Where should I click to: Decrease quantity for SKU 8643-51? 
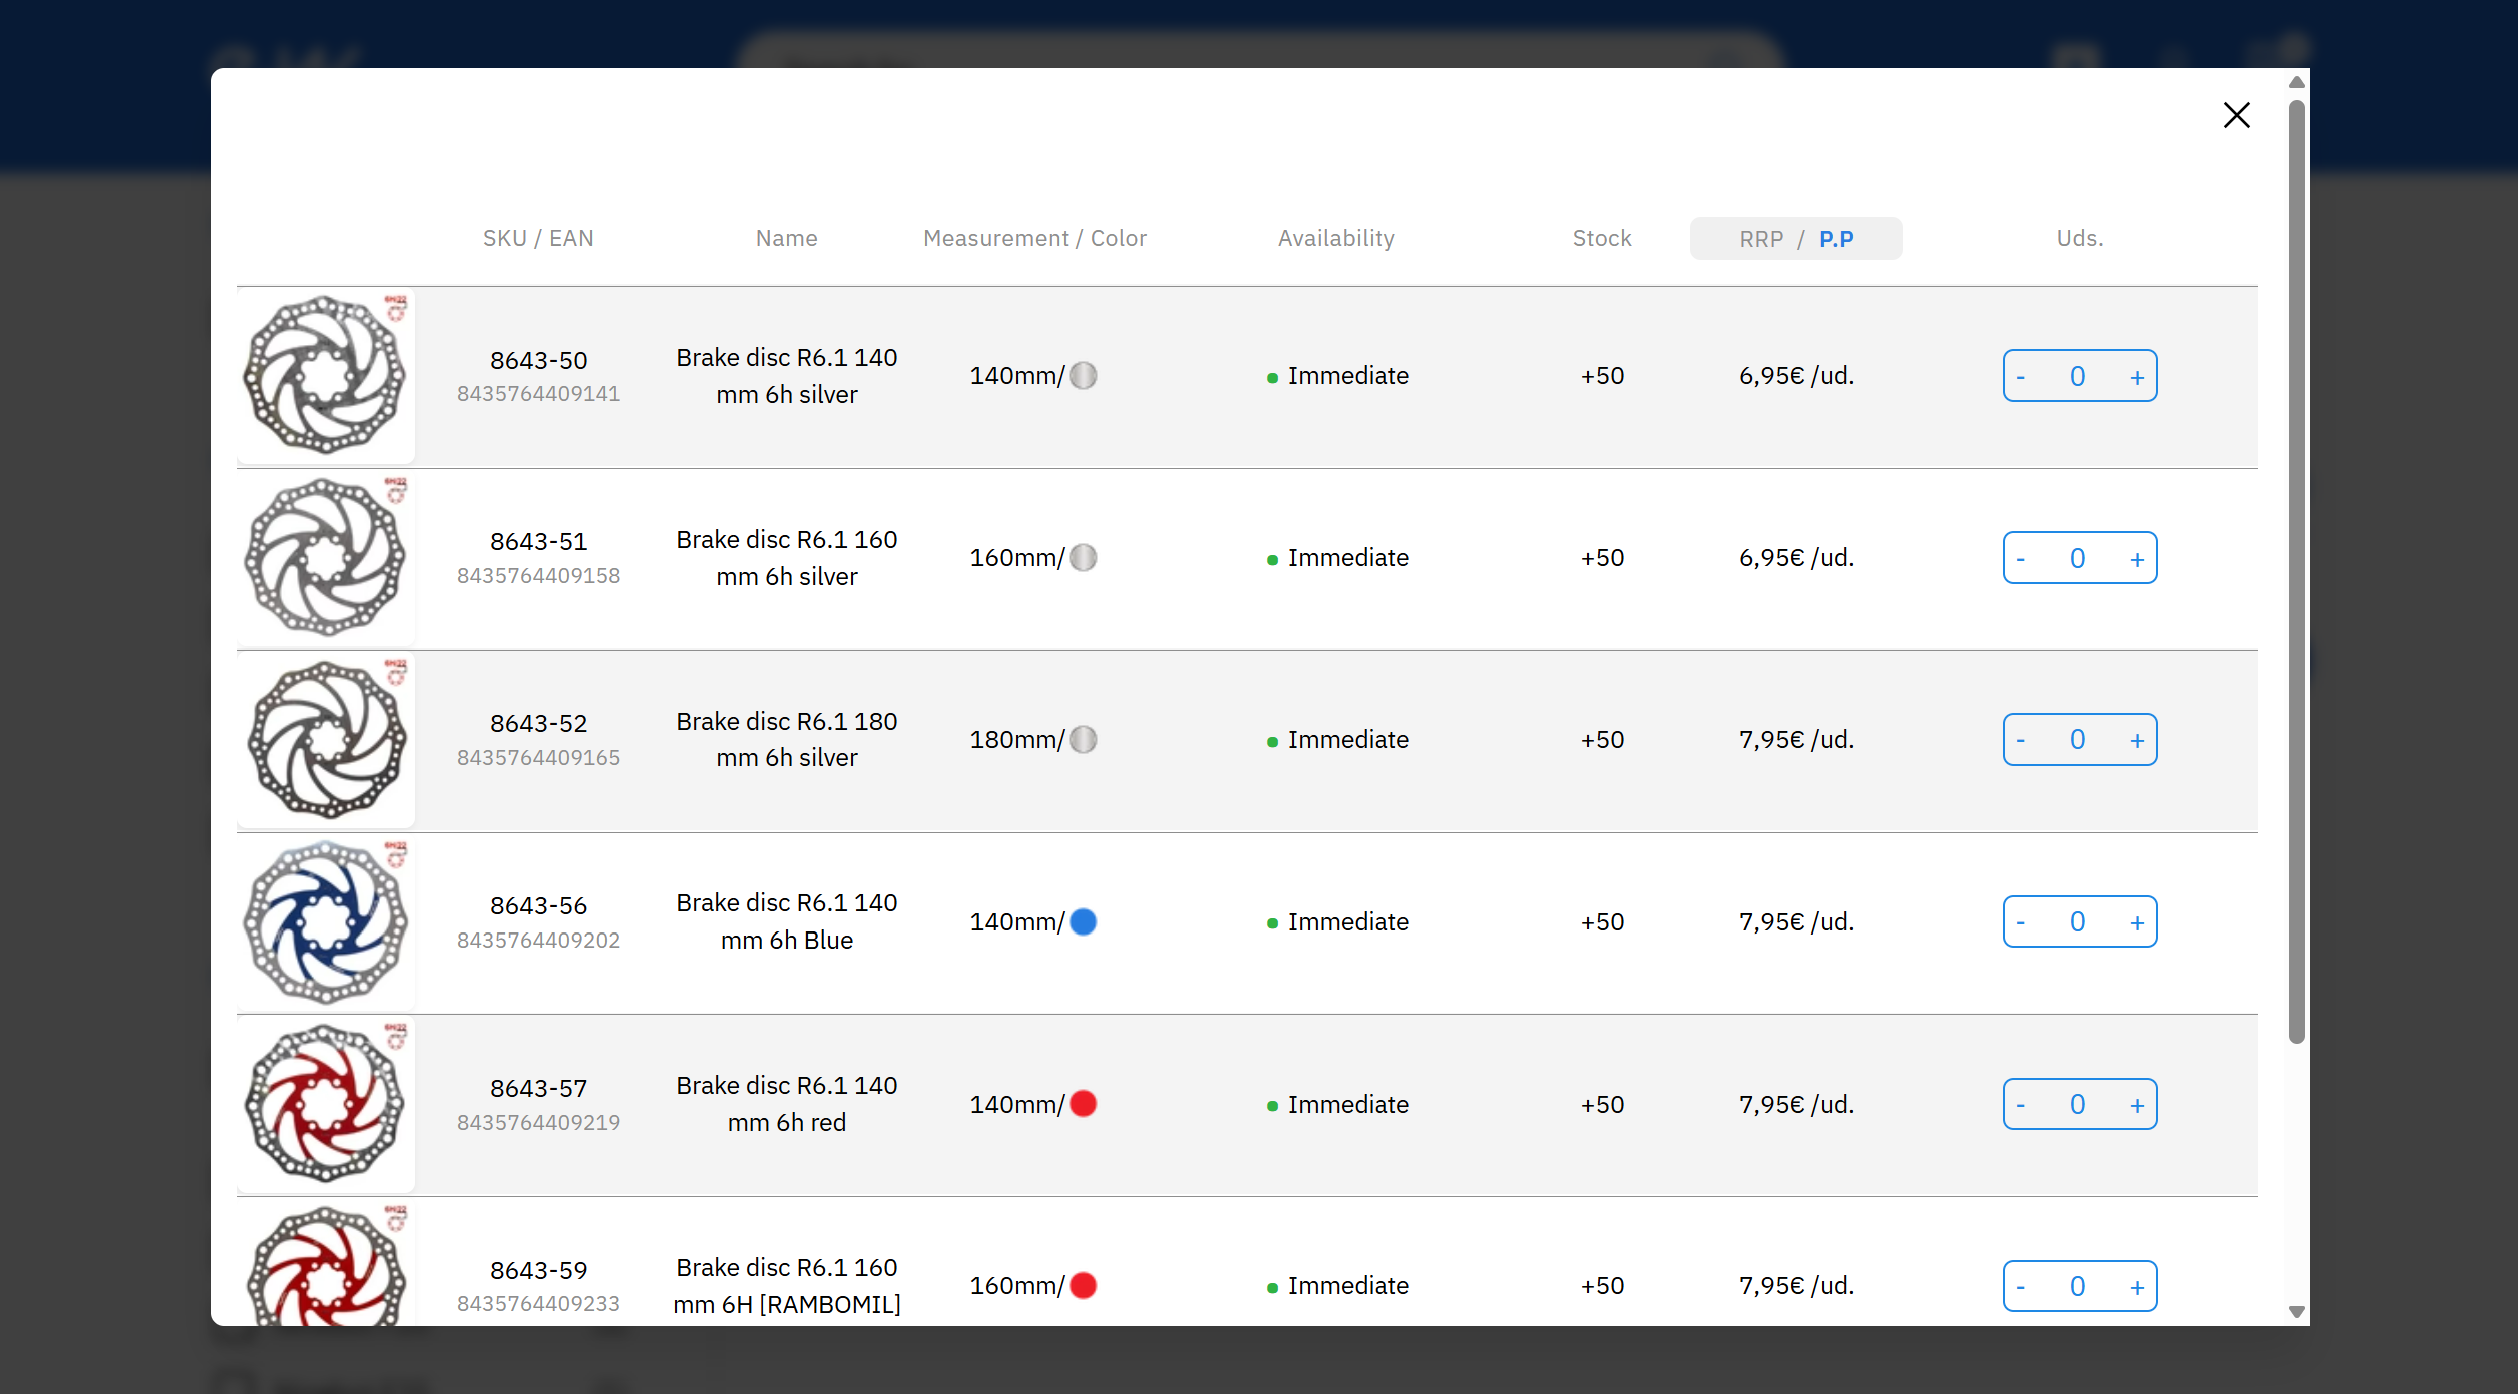(x=2021, y=559)
